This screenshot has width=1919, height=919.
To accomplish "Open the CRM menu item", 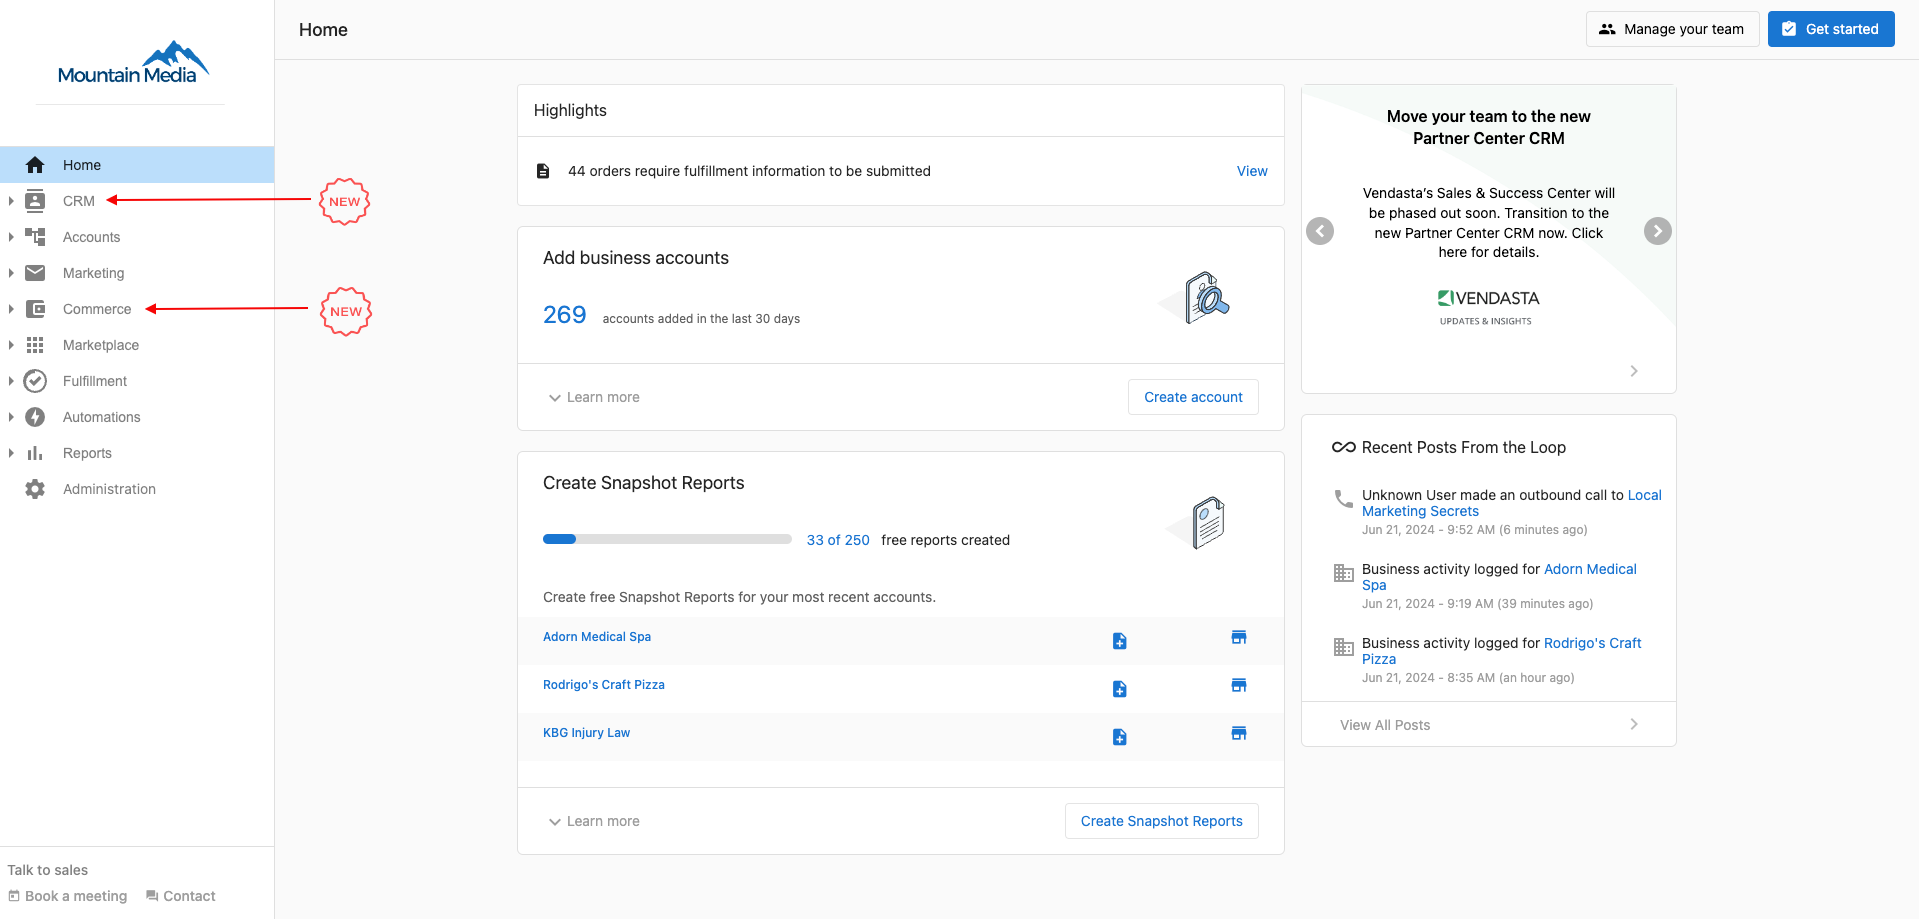I will [x=137, y=201].
